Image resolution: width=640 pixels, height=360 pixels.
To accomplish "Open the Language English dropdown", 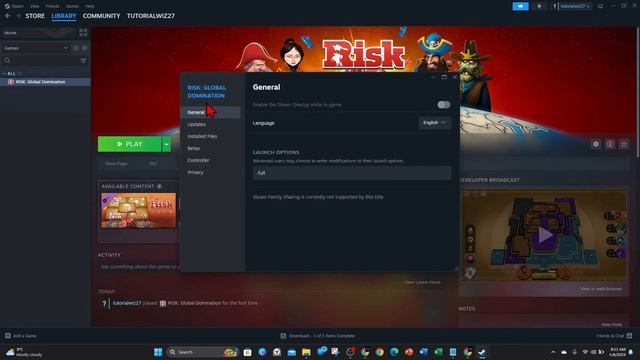I will click(x=435, y=123).
